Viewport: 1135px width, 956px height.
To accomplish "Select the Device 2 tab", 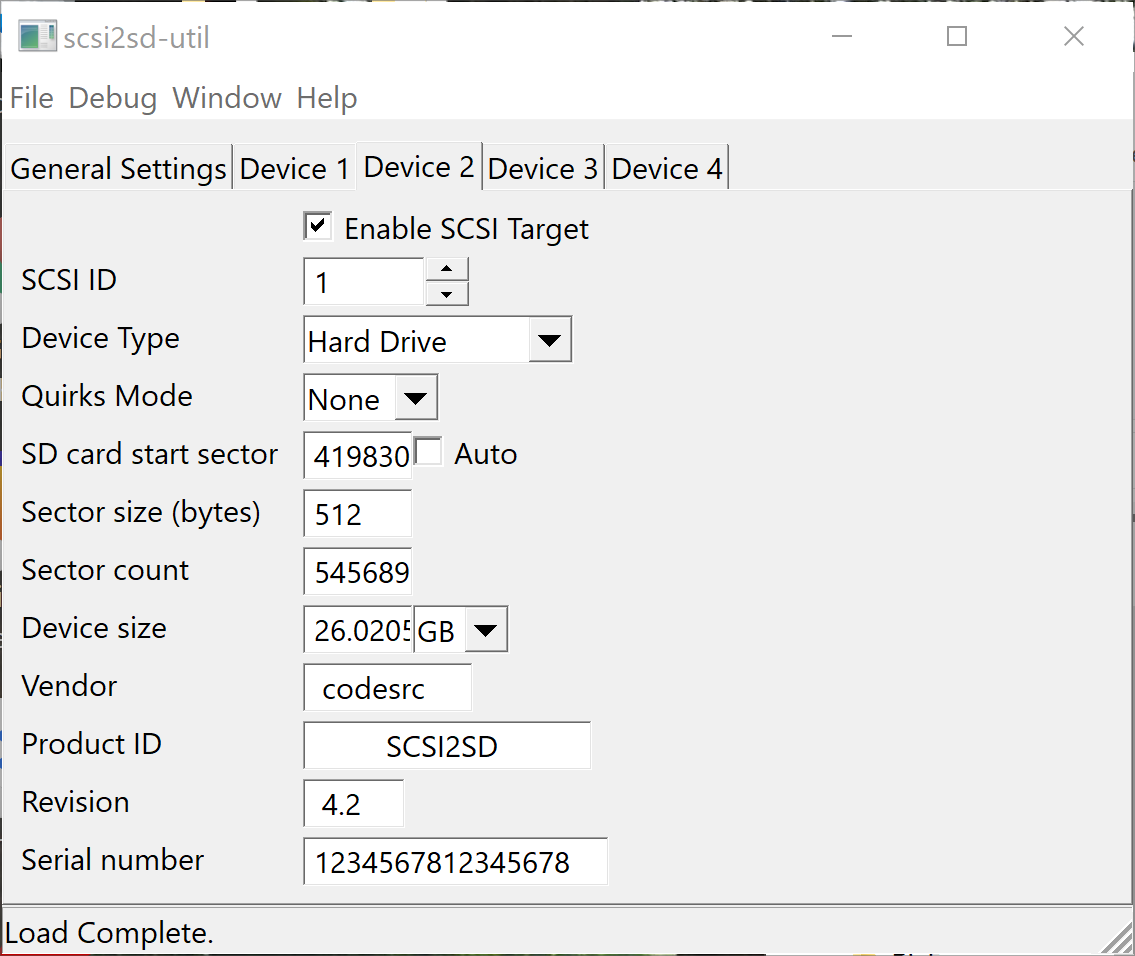I will [419, 166].
